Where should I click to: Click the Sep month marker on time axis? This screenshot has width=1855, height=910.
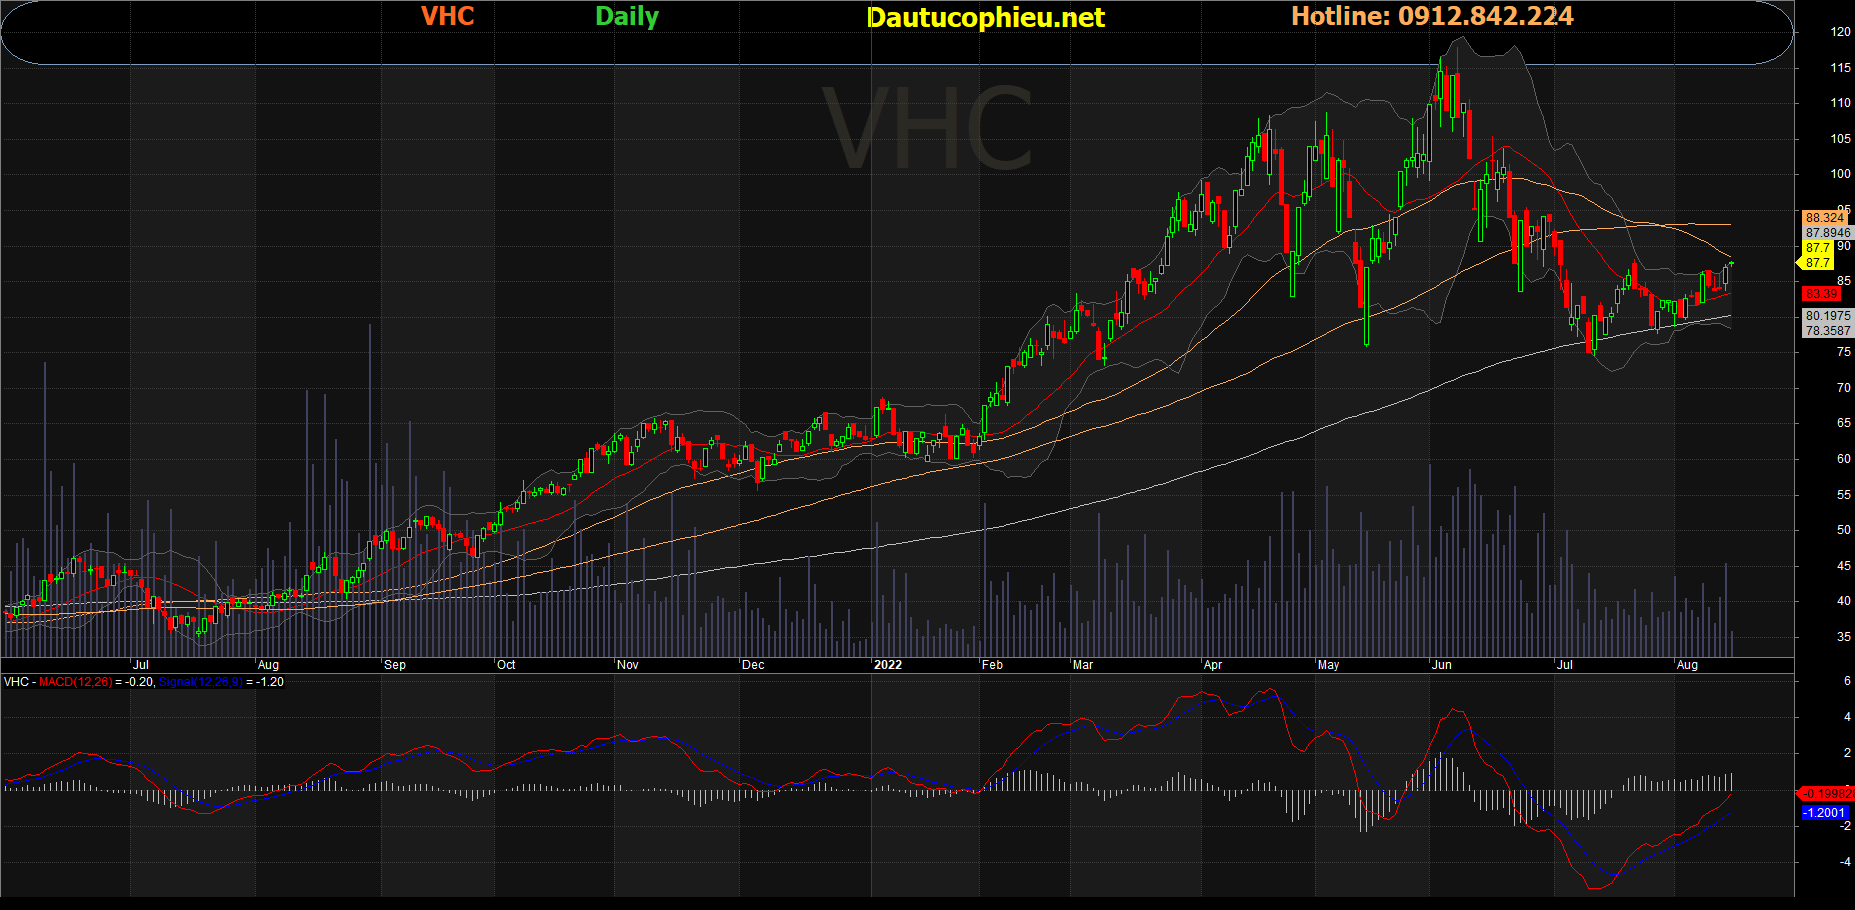click(x=395, y=665)
